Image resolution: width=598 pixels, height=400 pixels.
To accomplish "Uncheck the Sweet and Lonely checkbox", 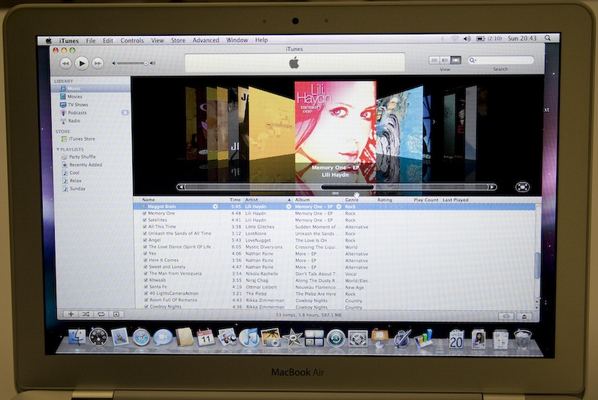I will pyautogui.click(x=145, y=267).
